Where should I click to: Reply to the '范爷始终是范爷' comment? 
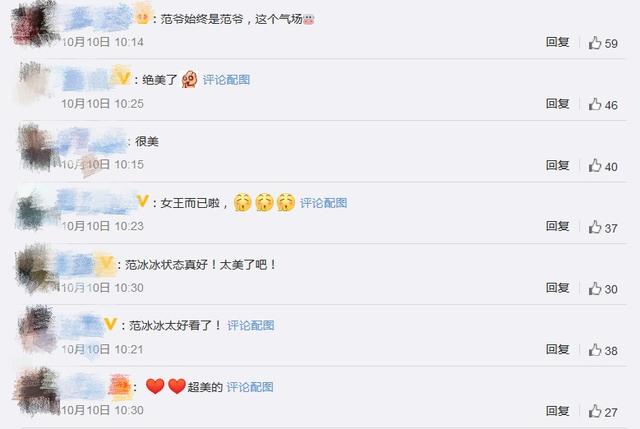tap(558, 42)
